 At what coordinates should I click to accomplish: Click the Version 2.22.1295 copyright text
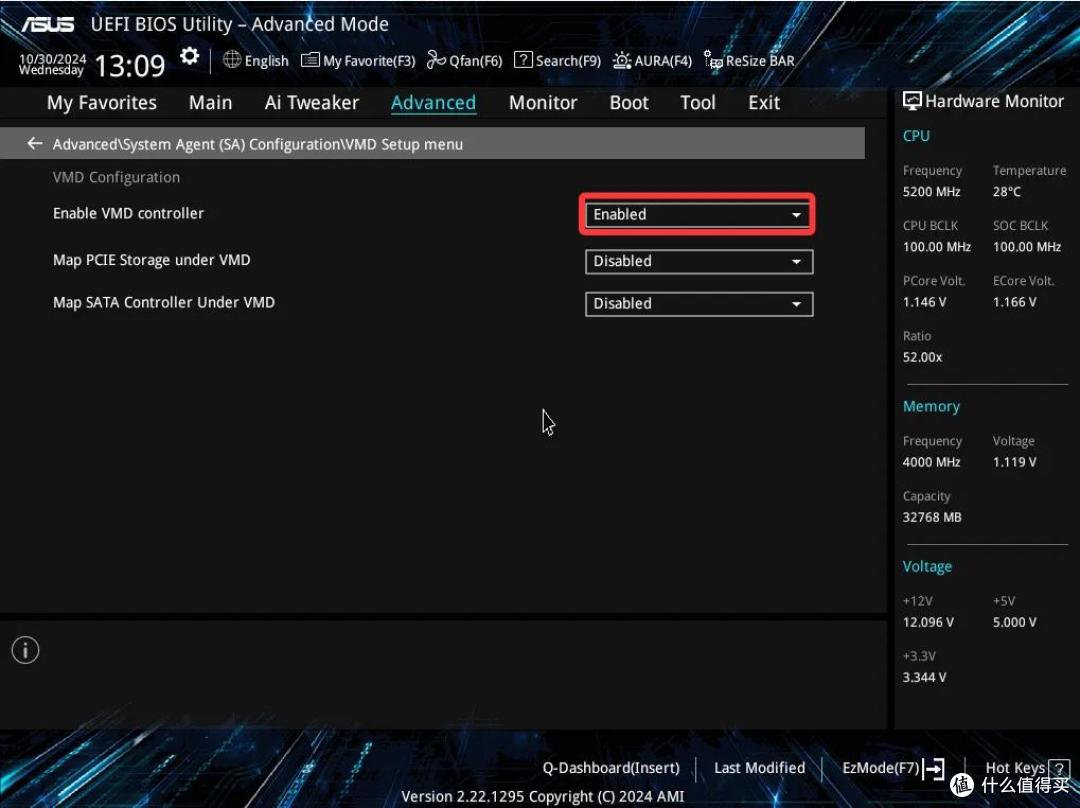(543, 797)
